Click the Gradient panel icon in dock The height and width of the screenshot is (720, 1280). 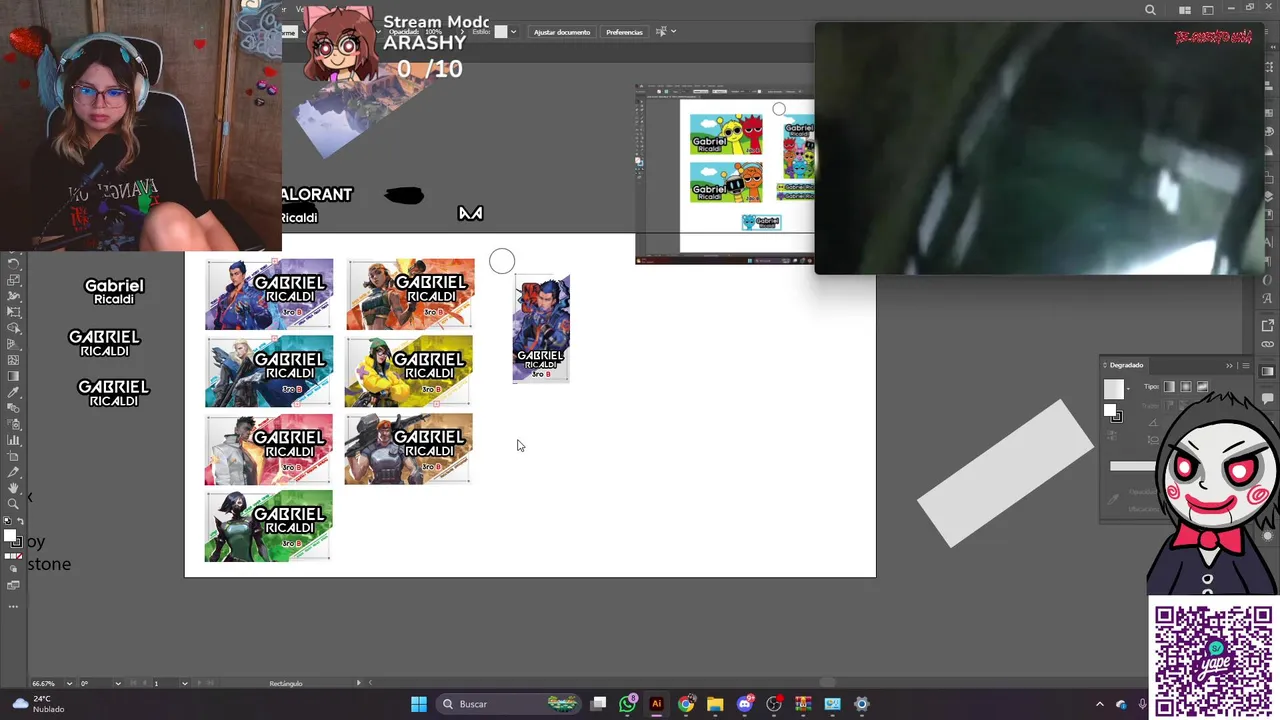[1268, 371]
